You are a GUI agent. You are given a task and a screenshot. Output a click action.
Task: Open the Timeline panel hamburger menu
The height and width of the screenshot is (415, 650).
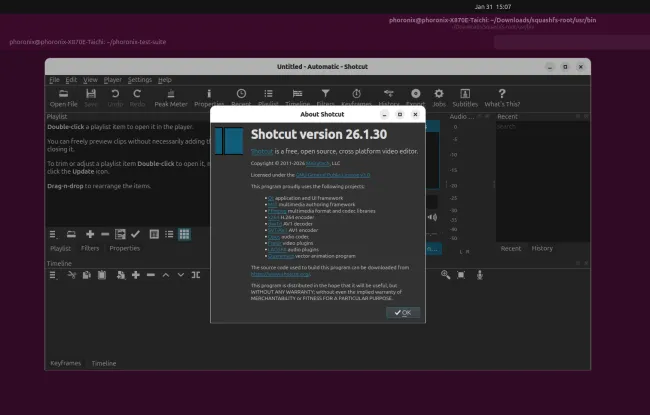point(53,275)
